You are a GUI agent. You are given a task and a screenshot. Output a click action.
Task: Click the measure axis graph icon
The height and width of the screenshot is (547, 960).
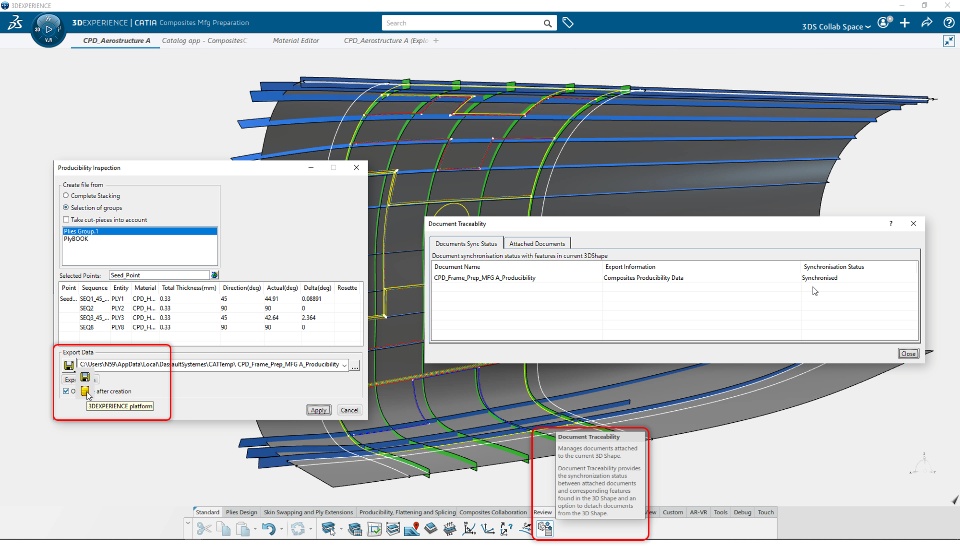(x=470, y=529)
